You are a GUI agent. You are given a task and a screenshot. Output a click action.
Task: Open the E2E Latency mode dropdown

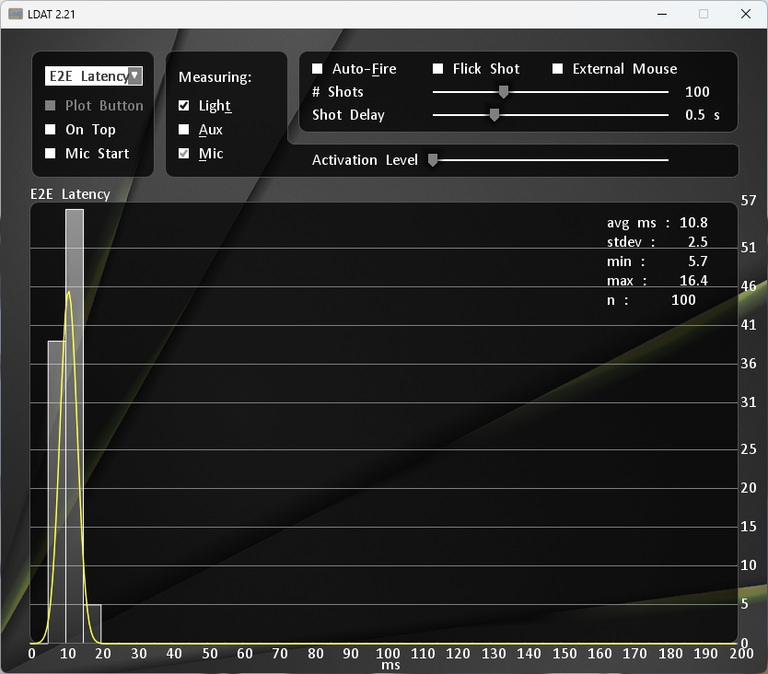(x=94, y=76)
